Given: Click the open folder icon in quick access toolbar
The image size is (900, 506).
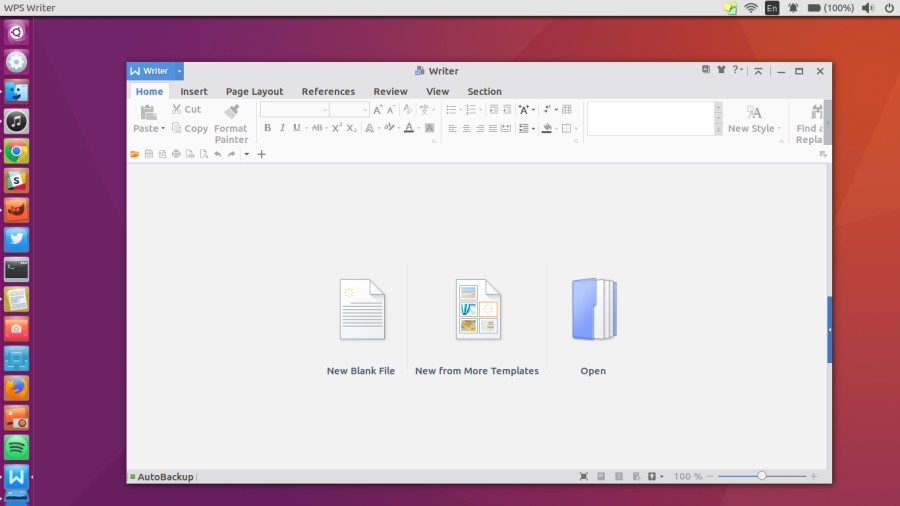Looking at the screenshot, I should pyautogui.click(x=135, y=154).
